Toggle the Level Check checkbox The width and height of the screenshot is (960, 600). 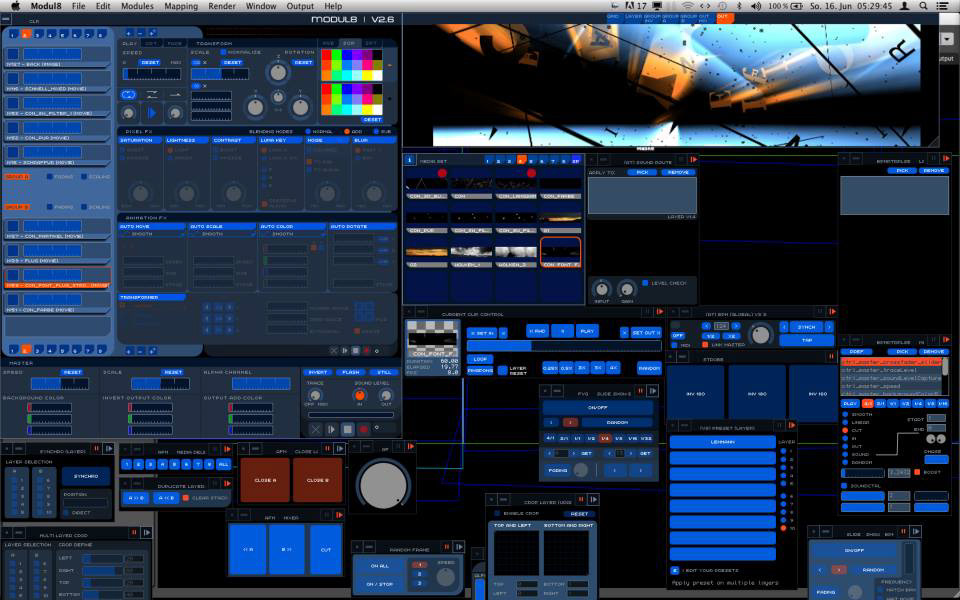(x=645, y=283)
